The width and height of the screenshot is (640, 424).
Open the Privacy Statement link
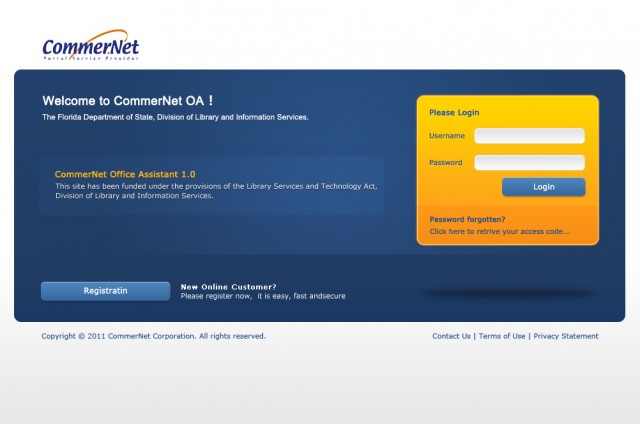pos(566,336)
